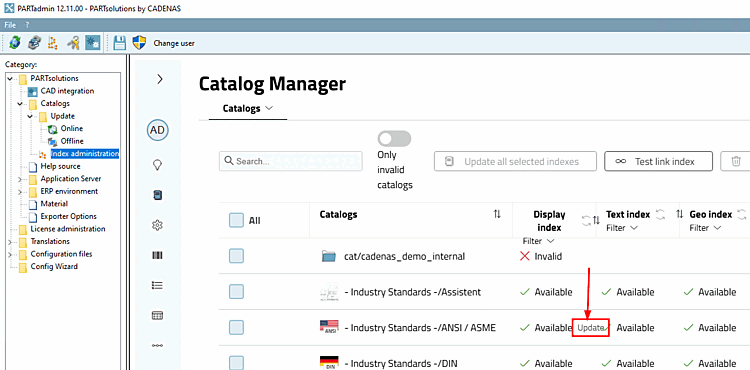Screen dimensions: 750x370
Task: Select Offline under Update
Action: tap(72, 141)
